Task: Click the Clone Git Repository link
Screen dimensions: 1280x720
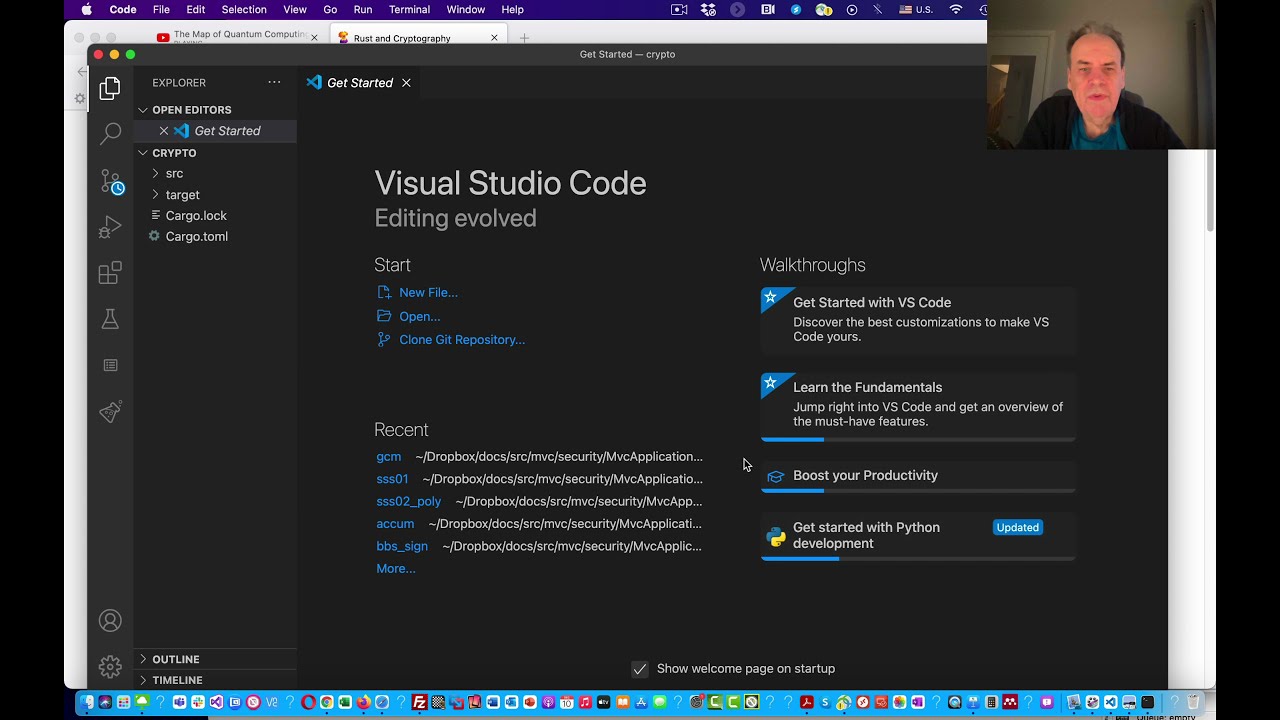Action: pos(461,340)
